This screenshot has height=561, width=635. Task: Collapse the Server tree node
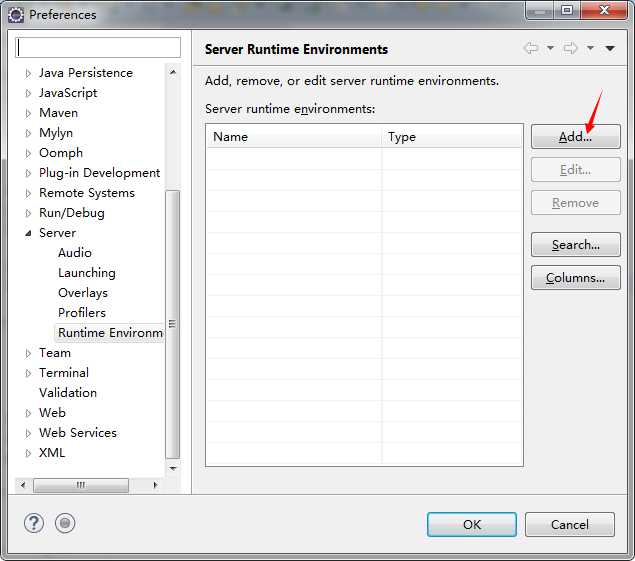[28, 233]
